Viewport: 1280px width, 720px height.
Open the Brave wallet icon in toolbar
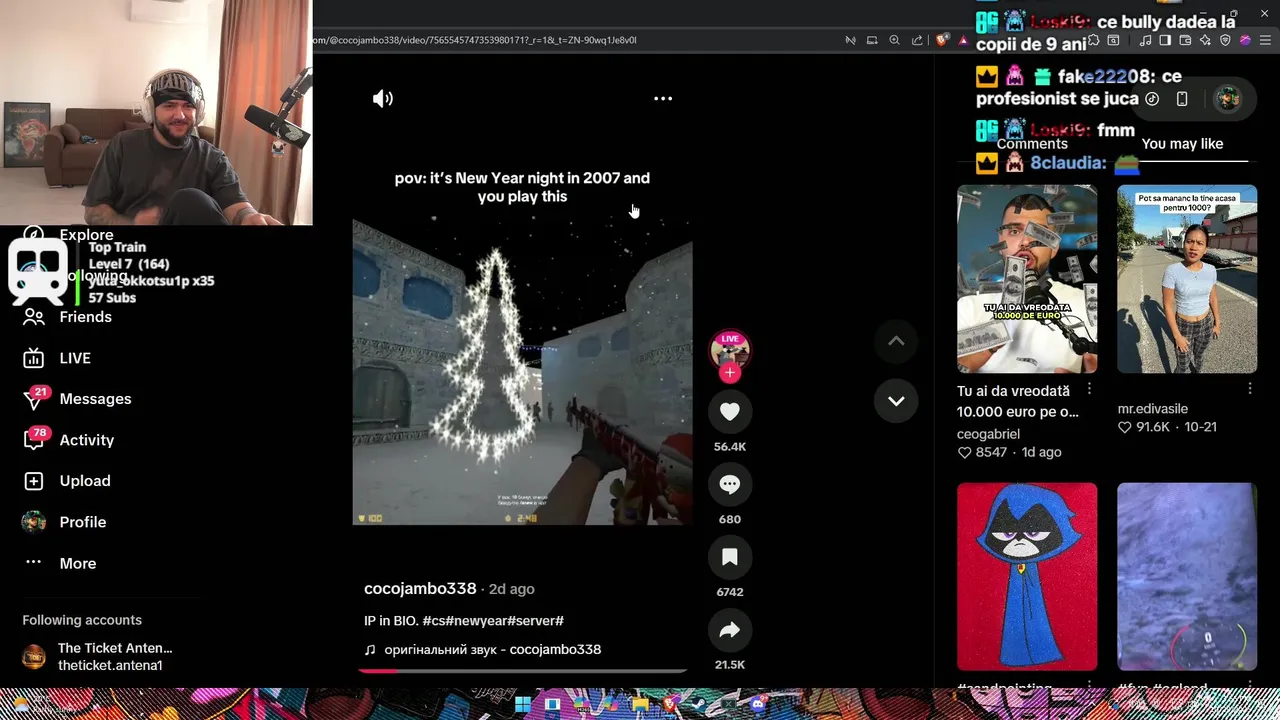(x=1185, y=40)
